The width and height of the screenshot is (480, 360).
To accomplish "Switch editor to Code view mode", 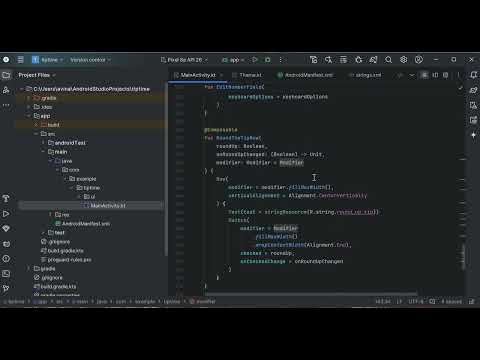I will (x=424, y=75).
